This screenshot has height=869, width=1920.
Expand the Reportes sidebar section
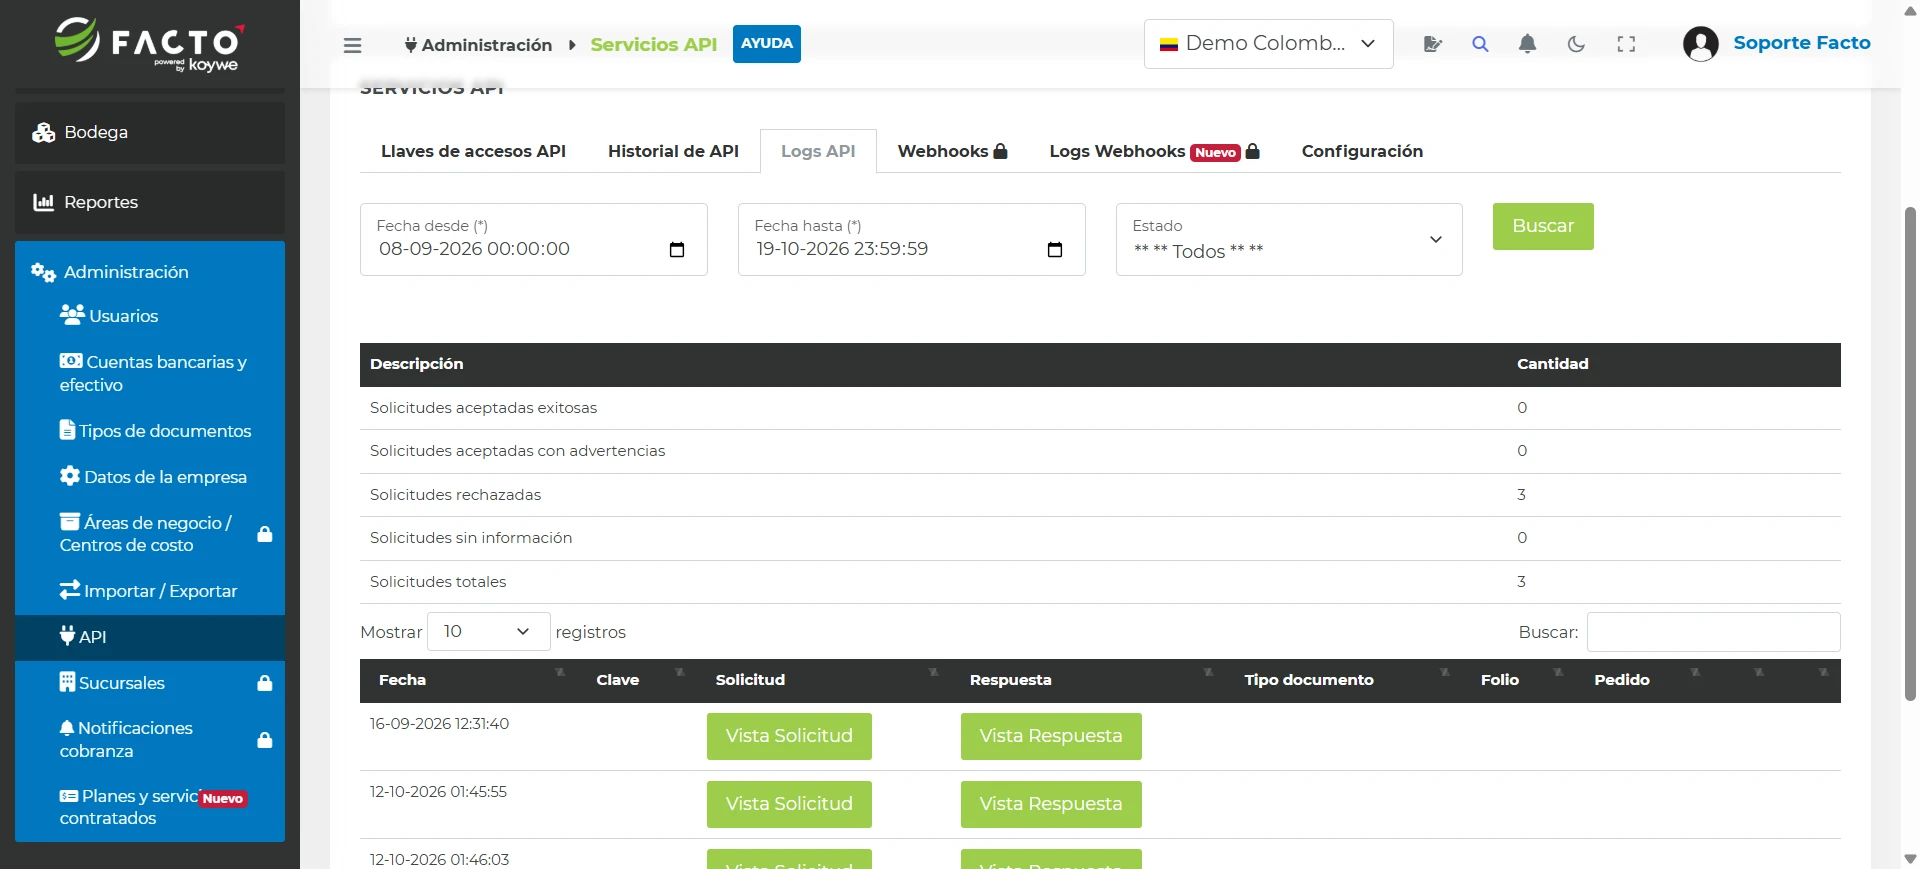150,202
